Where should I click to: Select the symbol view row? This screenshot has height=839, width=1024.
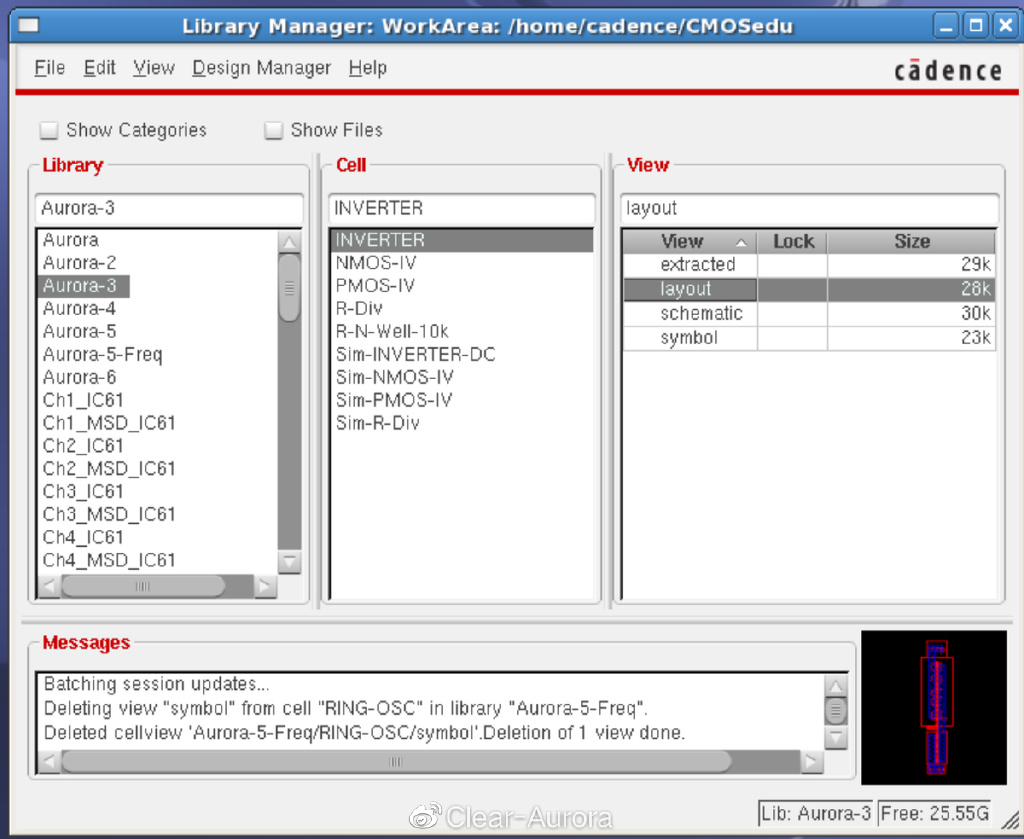click(809, 338)
